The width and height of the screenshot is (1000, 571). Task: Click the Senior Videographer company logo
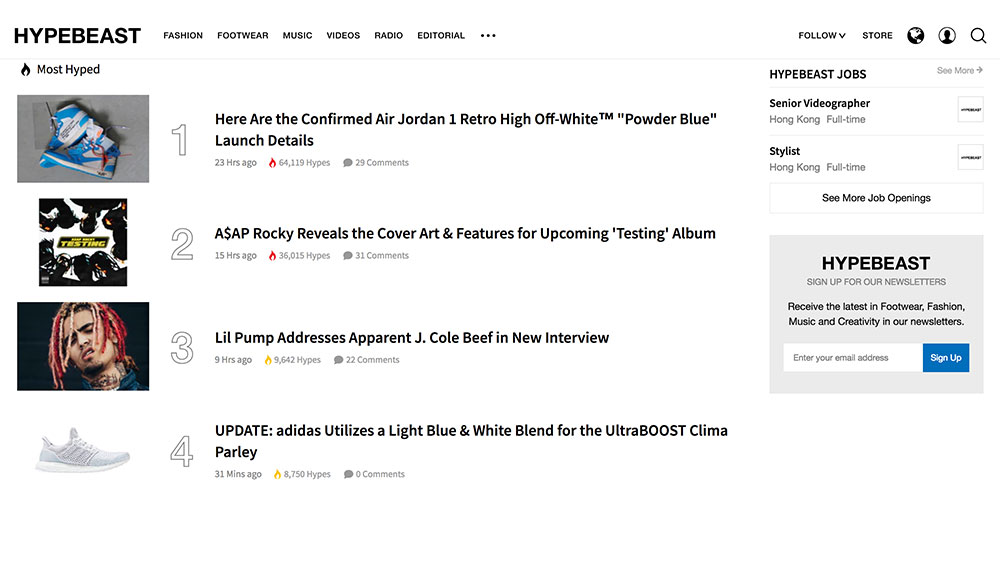coord(970,110)
